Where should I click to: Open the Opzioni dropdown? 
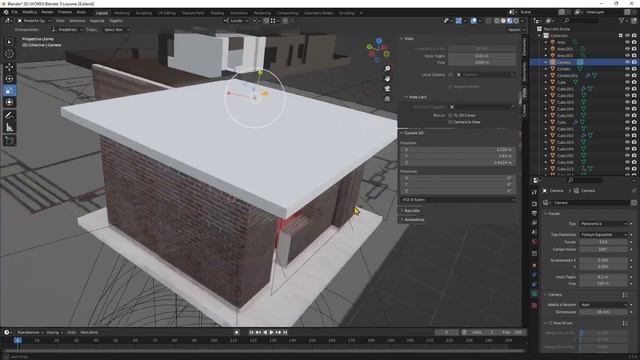tap(515, 30)
